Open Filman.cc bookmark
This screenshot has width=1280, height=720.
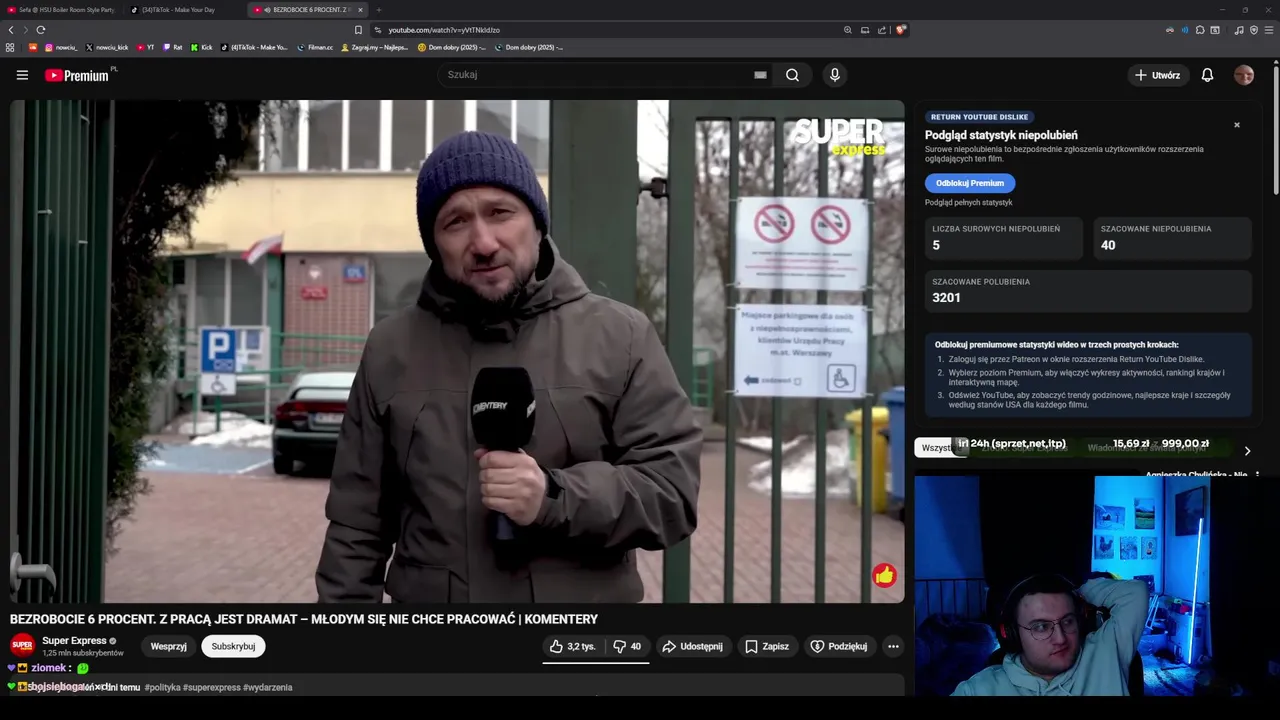(x=315, y=47)
